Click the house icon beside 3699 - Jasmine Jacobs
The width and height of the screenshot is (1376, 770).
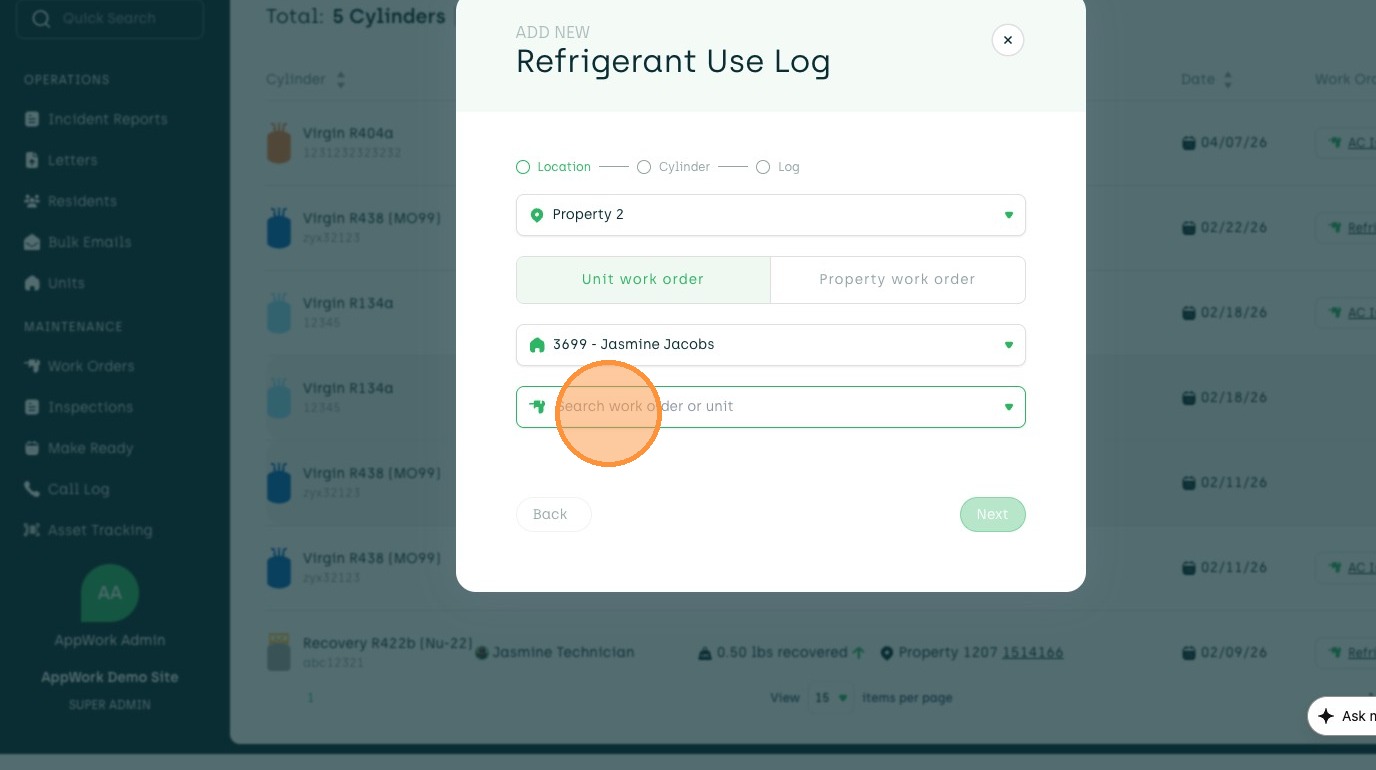coord(537,345)
